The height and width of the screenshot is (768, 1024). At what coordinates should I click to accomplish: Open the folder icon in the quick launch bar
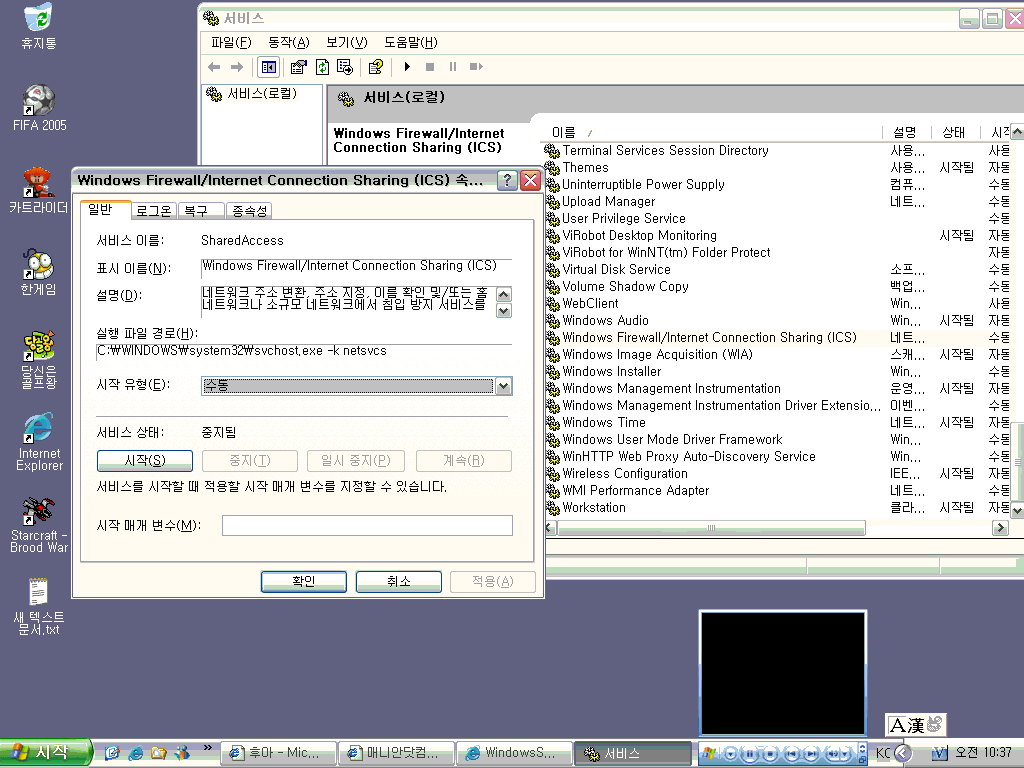tap(158, 753)
